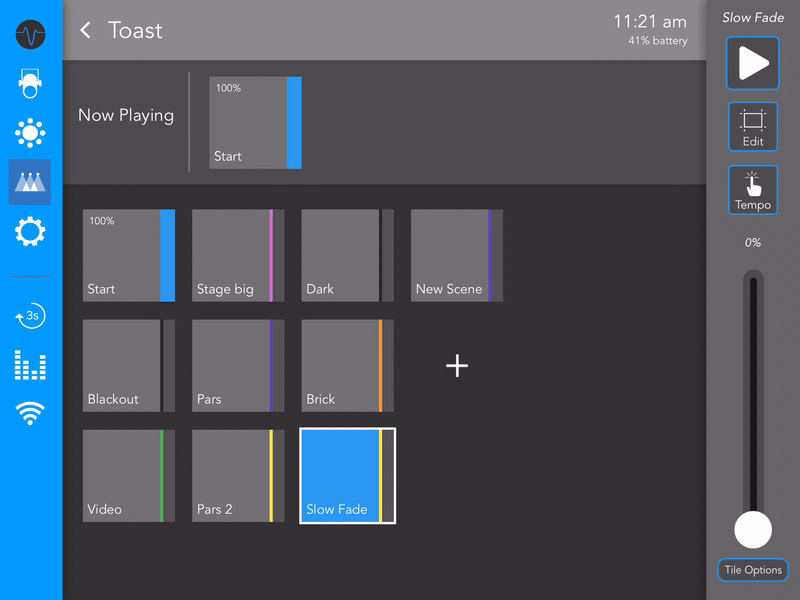
Task: Select the Blackout scene tile
Action: 129,365
